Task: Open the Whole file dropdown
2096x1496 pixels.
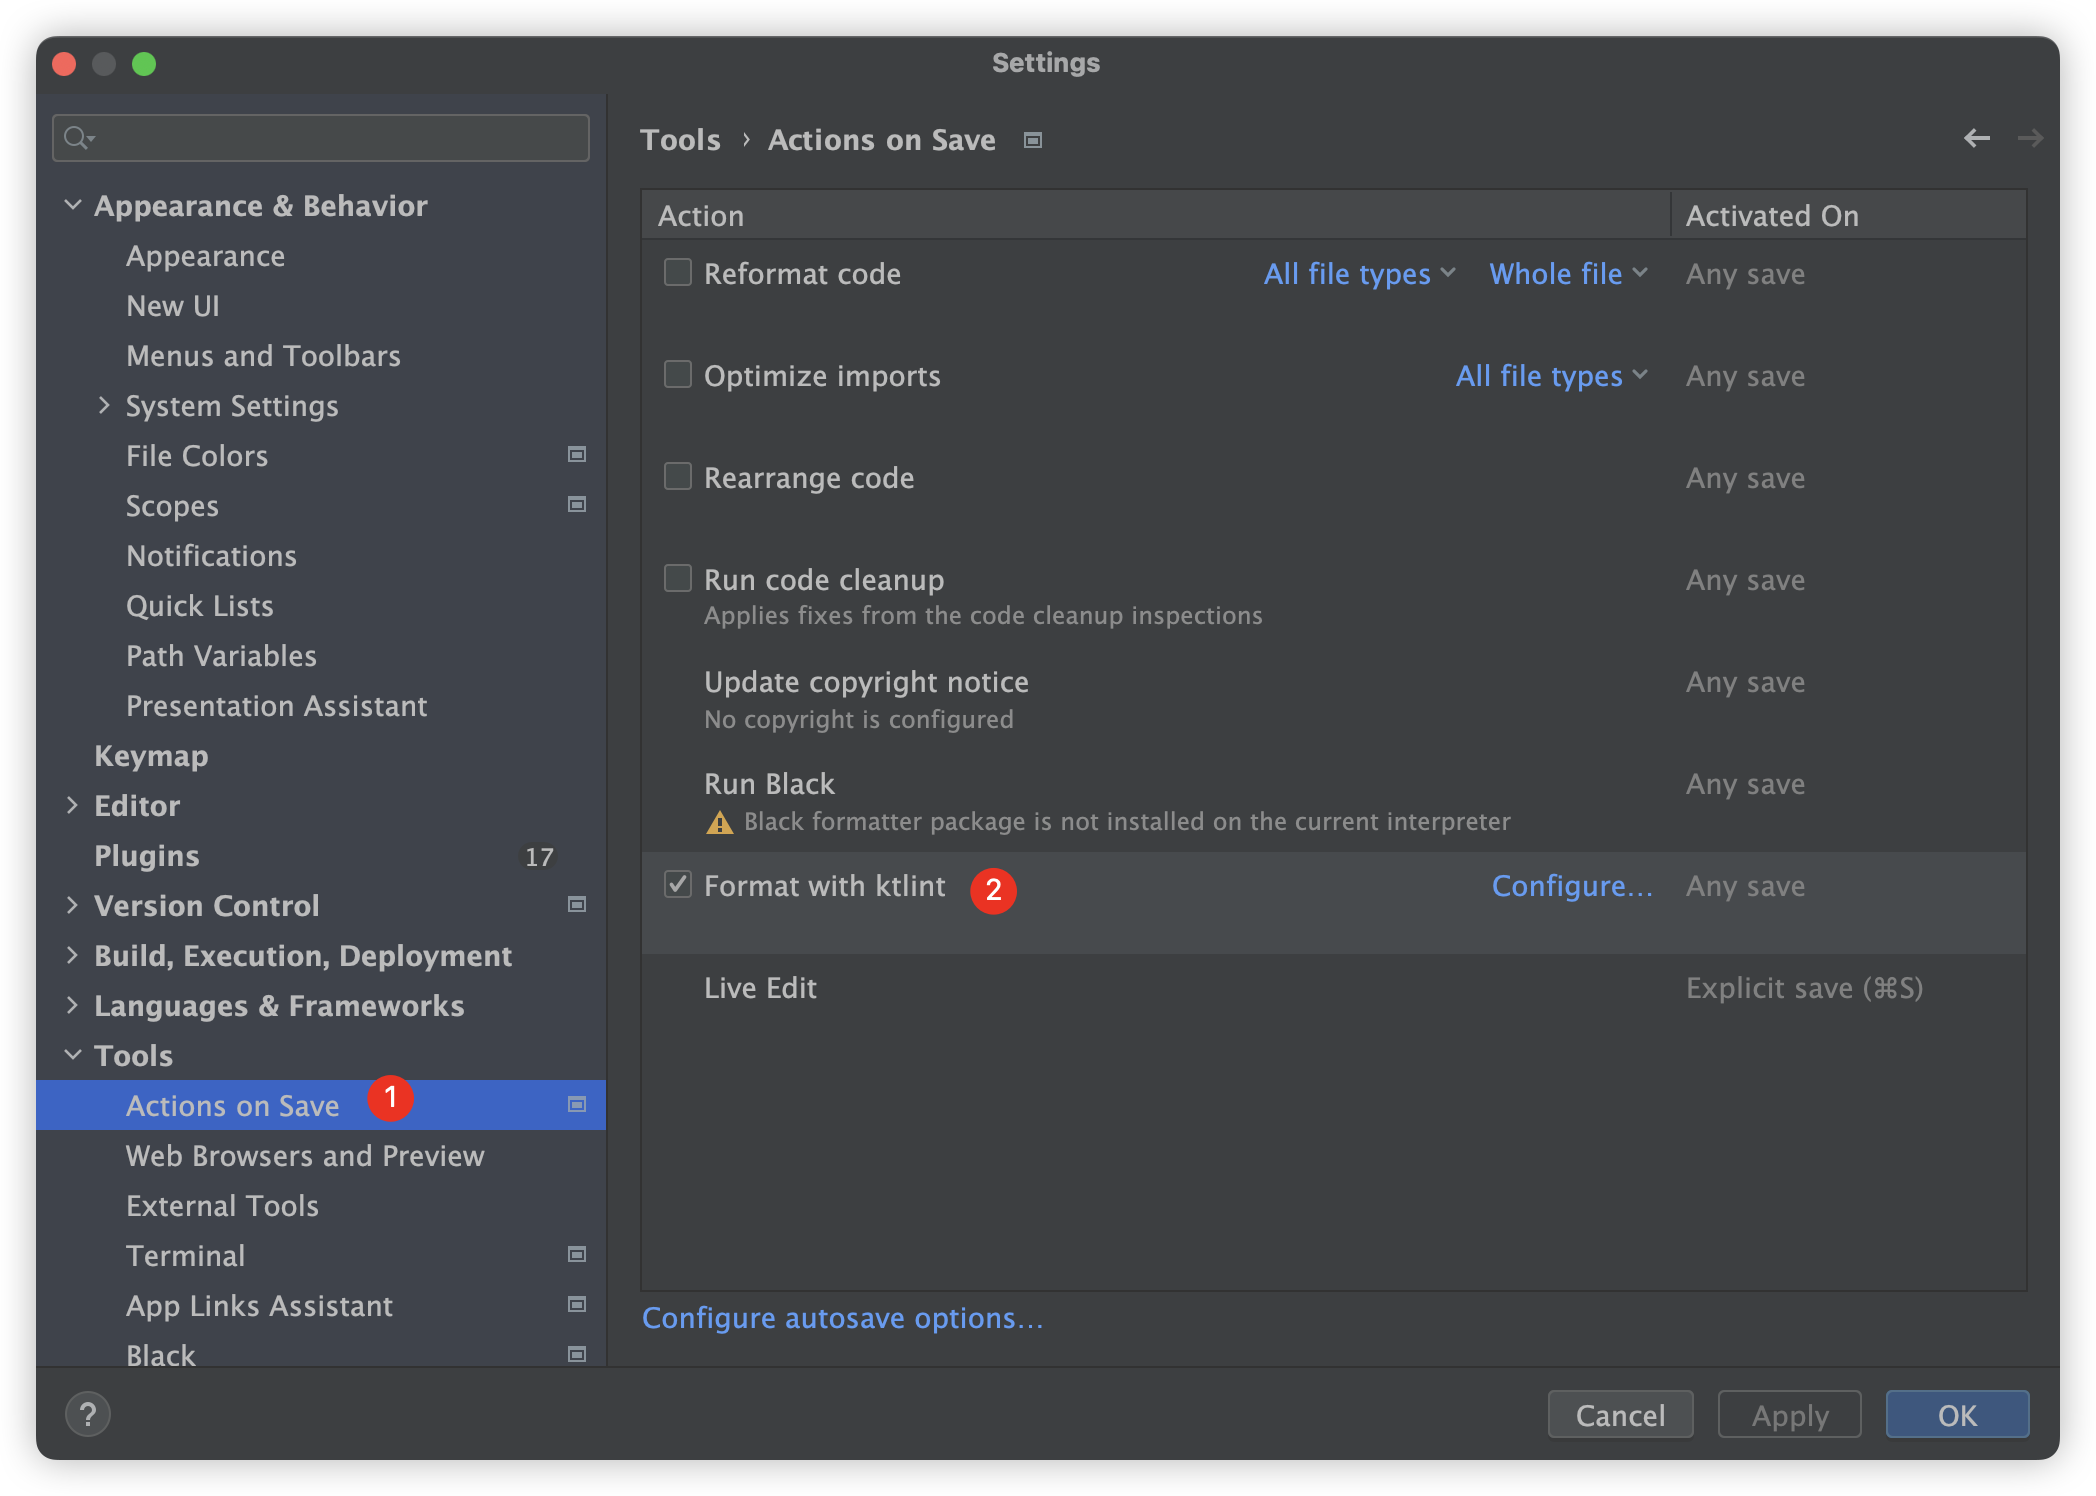Action: (1567, 274)
